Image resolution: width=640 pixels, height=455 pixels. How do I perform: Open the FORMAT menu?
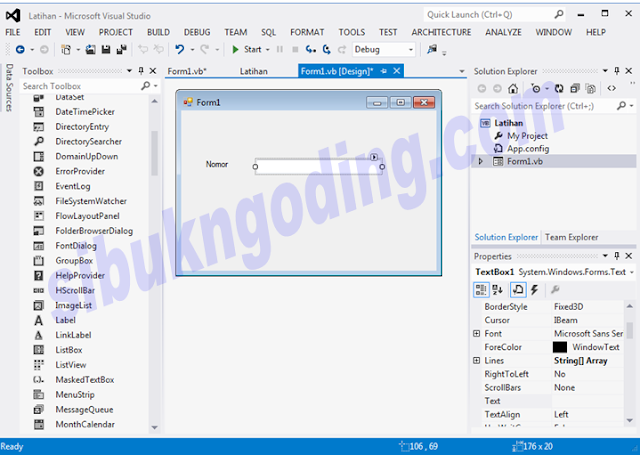pos(307,32)
